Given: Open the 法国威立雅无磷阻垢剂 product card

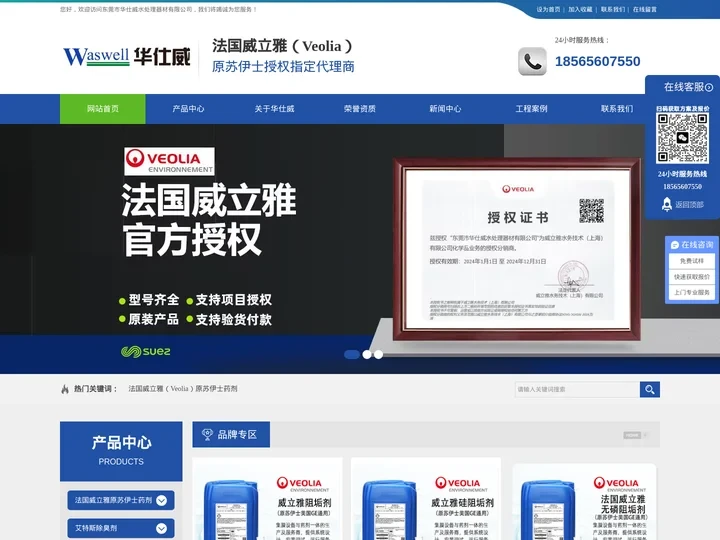Looking at the screenshot, I should click(584, 502).
